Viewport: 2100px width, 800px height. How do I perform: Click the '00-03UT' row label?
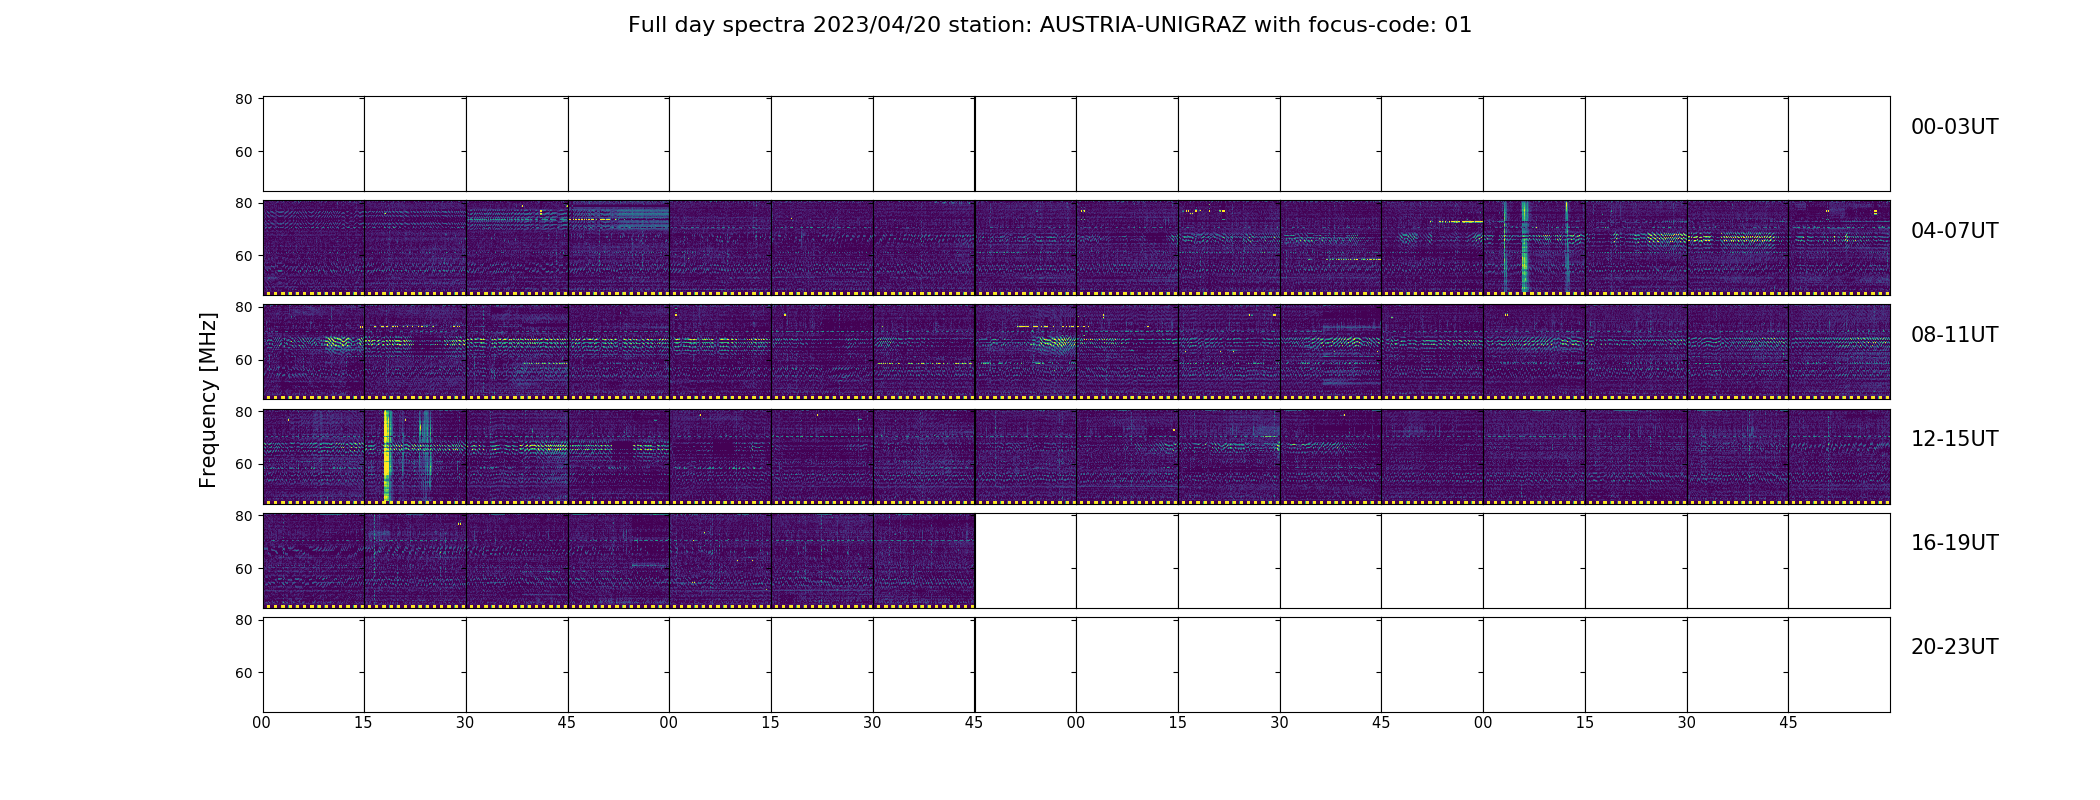coord(1954,127)
